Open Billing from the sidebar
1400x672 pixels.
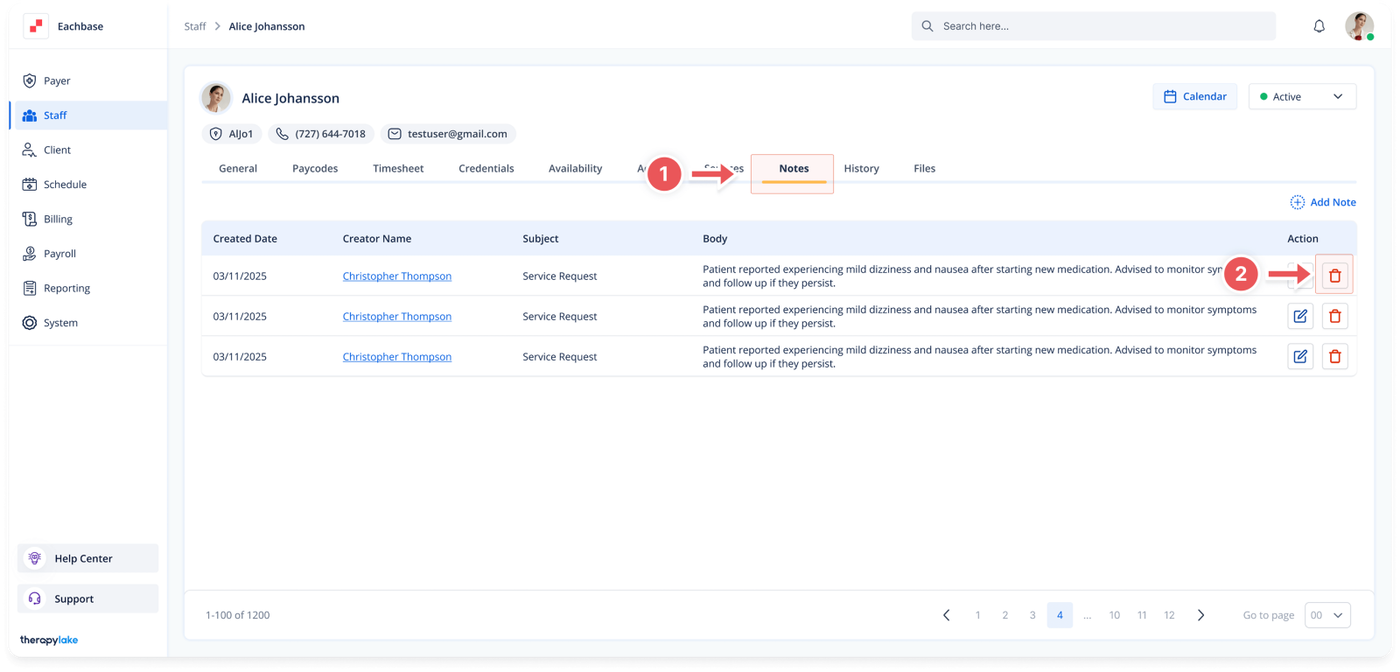pyautogui.click(x=58, y=219)
